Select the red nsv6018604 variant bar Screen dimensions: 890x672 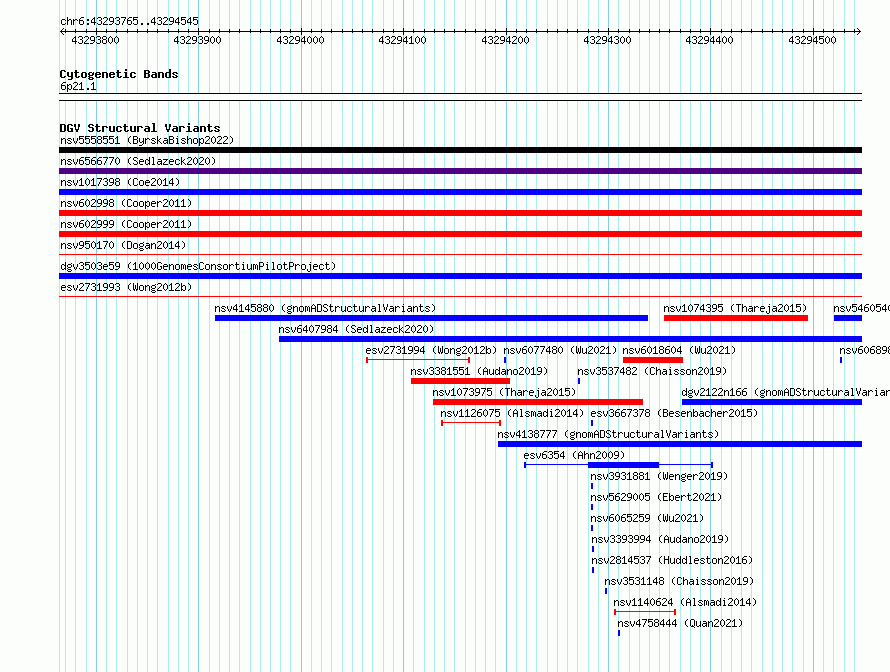coord(653,360)
